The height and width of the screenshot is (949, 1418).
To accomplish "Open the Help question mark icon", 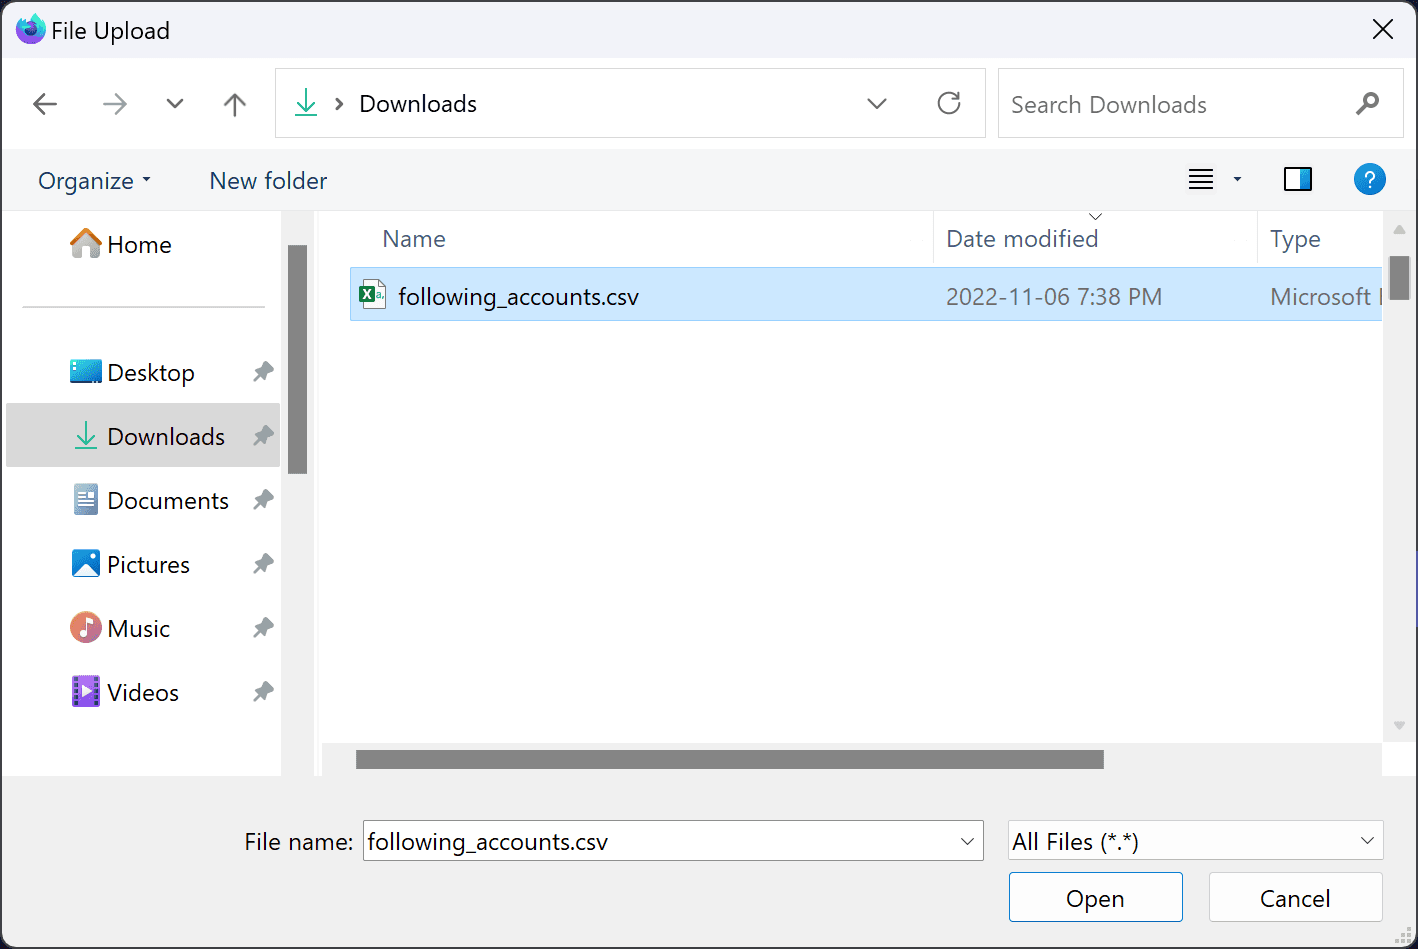I will pos(1369,180).
